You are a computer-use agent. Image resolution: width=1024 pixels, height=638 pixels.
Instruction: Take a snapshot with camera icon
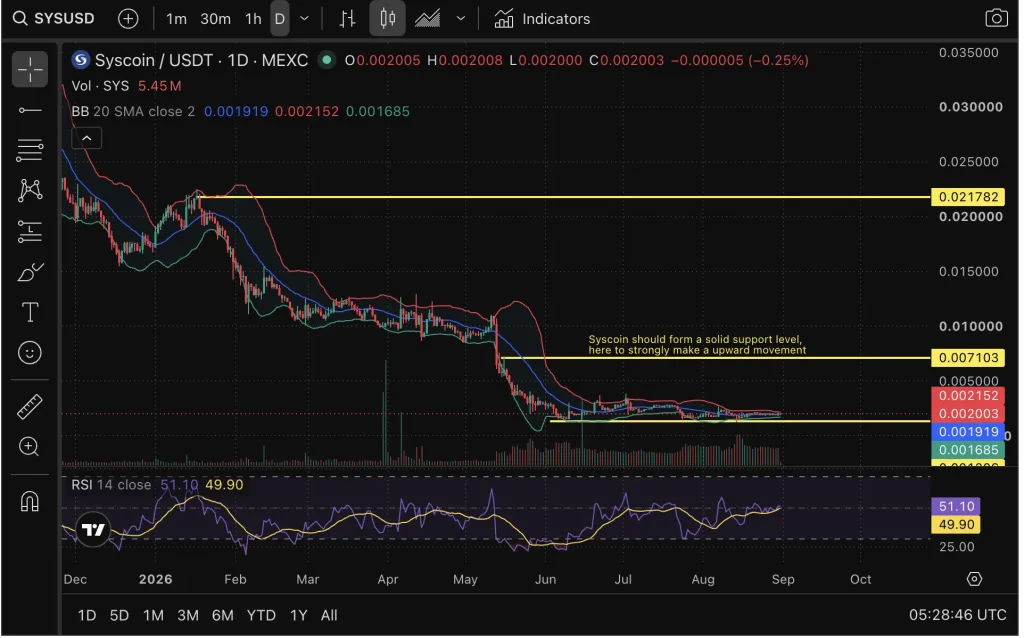tap(997, 18)
